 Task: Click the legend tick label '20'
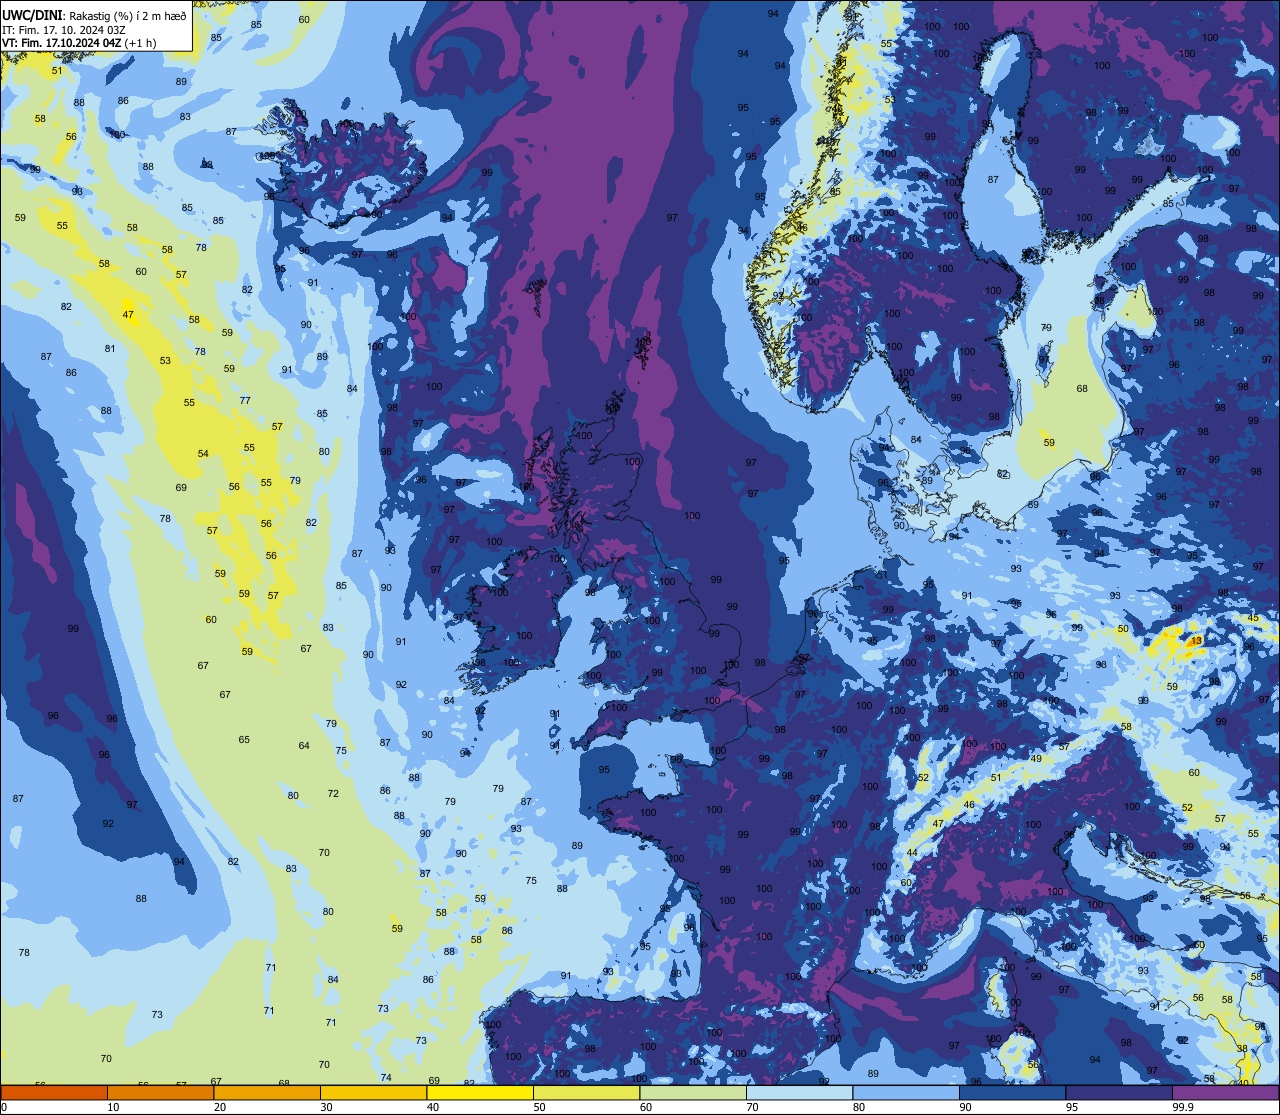point(220,1107)
